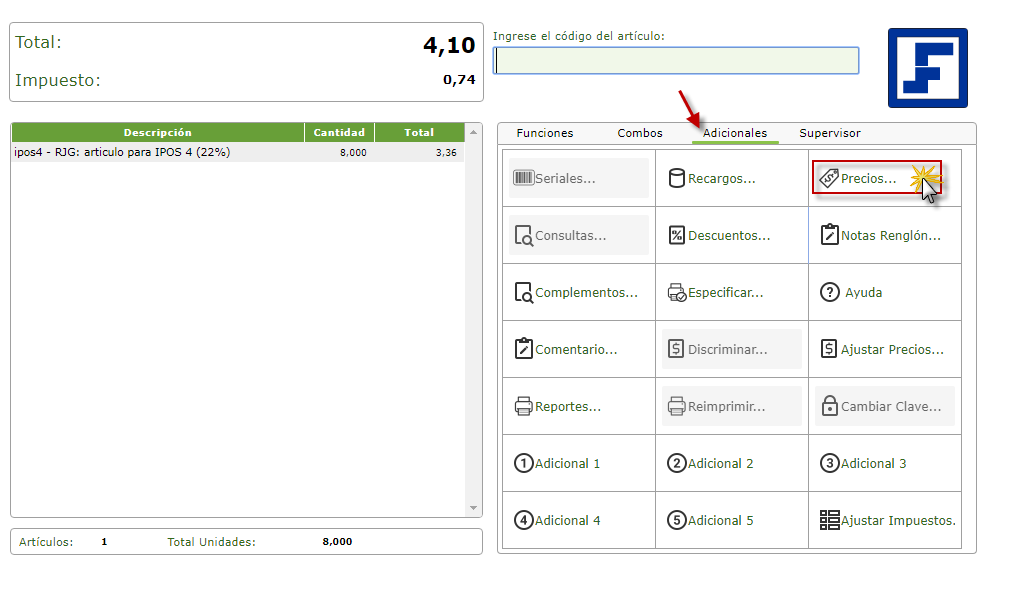Click the Consultas search document icon

pos(523,235)
